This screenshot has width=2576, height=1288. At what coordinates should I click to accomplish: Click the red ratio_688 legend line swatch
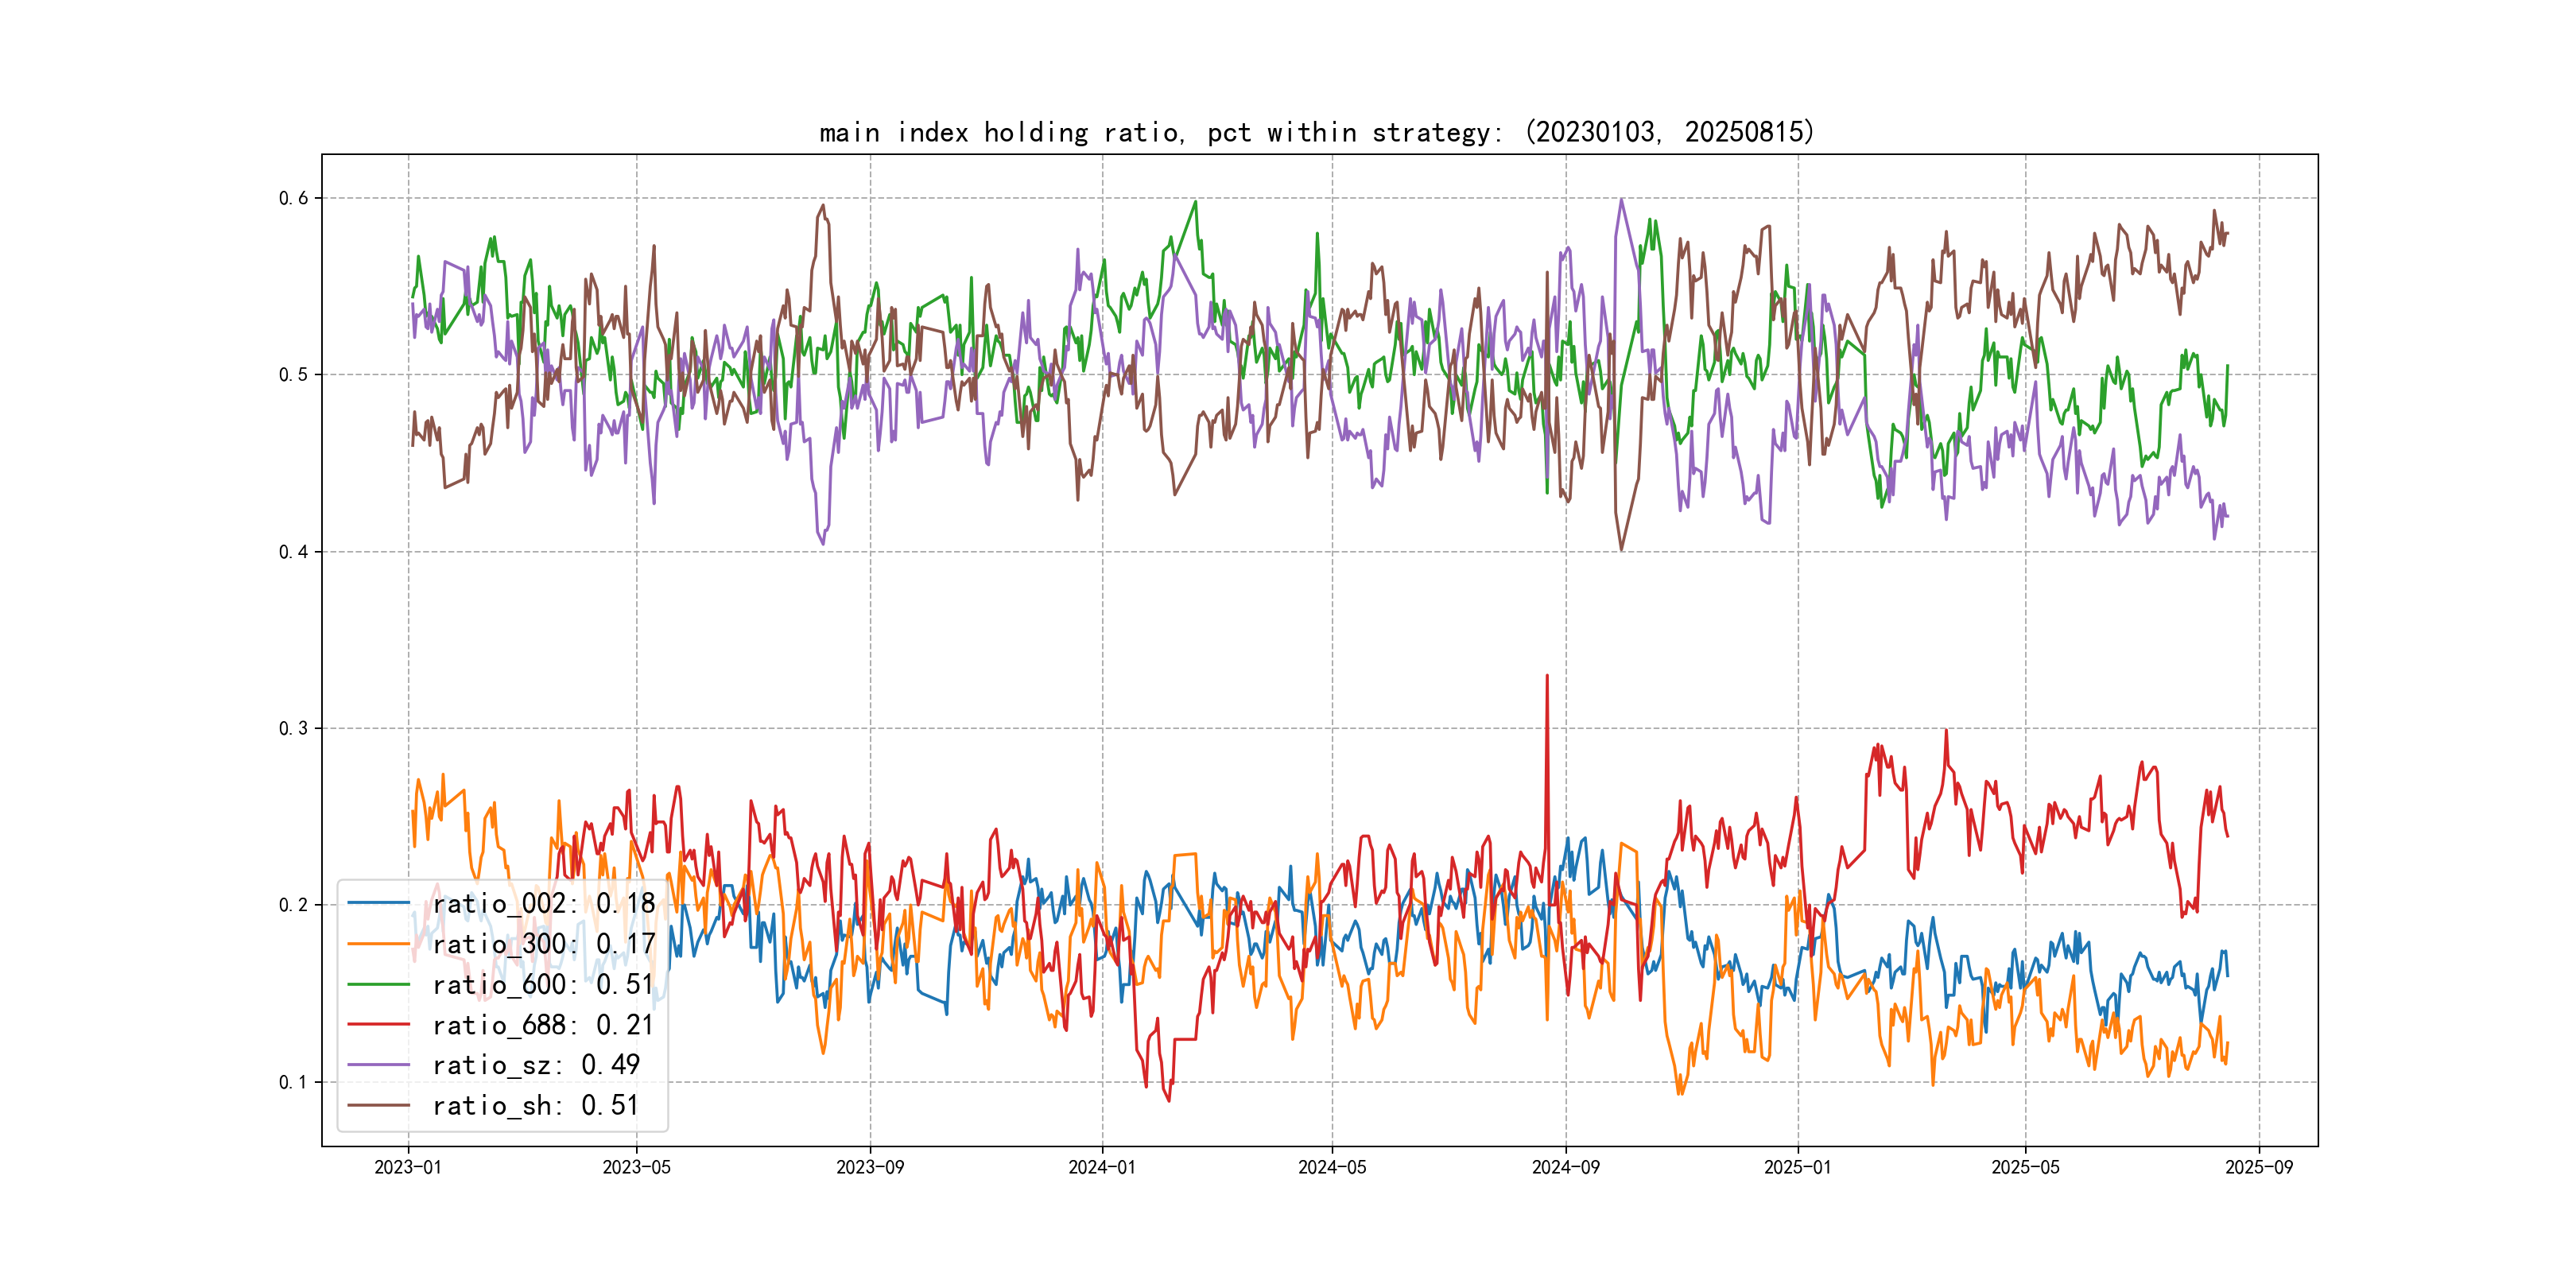click(x=378, y=1024)
